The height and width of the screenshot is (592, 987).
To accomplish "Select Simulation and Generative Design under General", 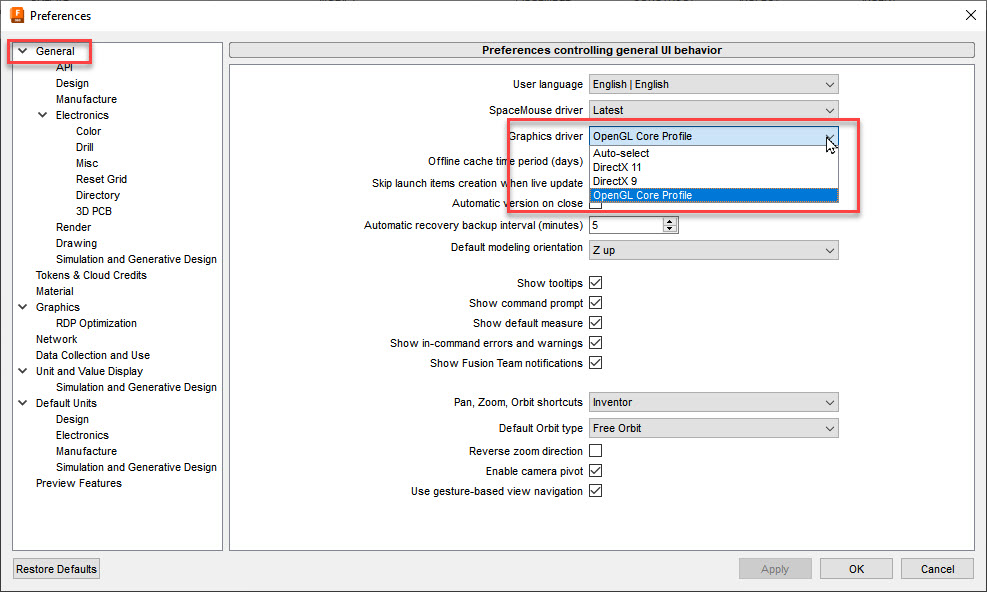I will click(x=136, y=259).
